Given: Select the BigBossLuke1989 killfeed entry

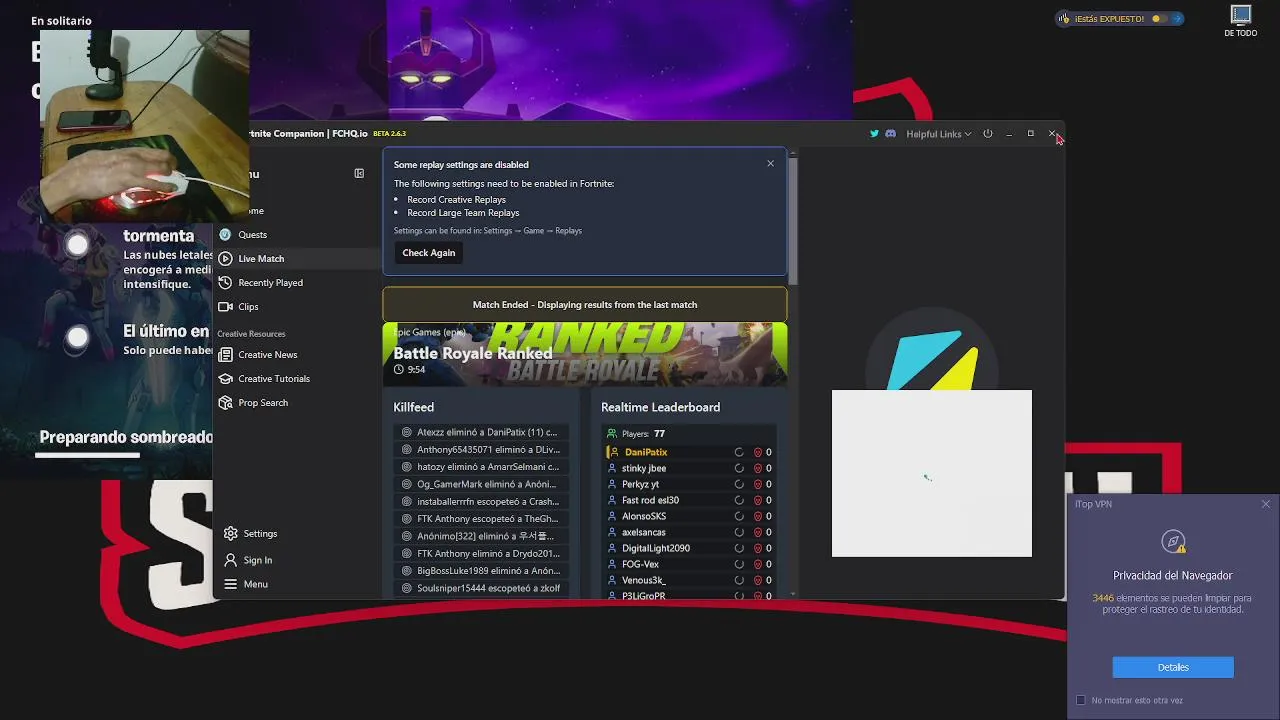Looking at the screenshot, I should coord(481,571).
